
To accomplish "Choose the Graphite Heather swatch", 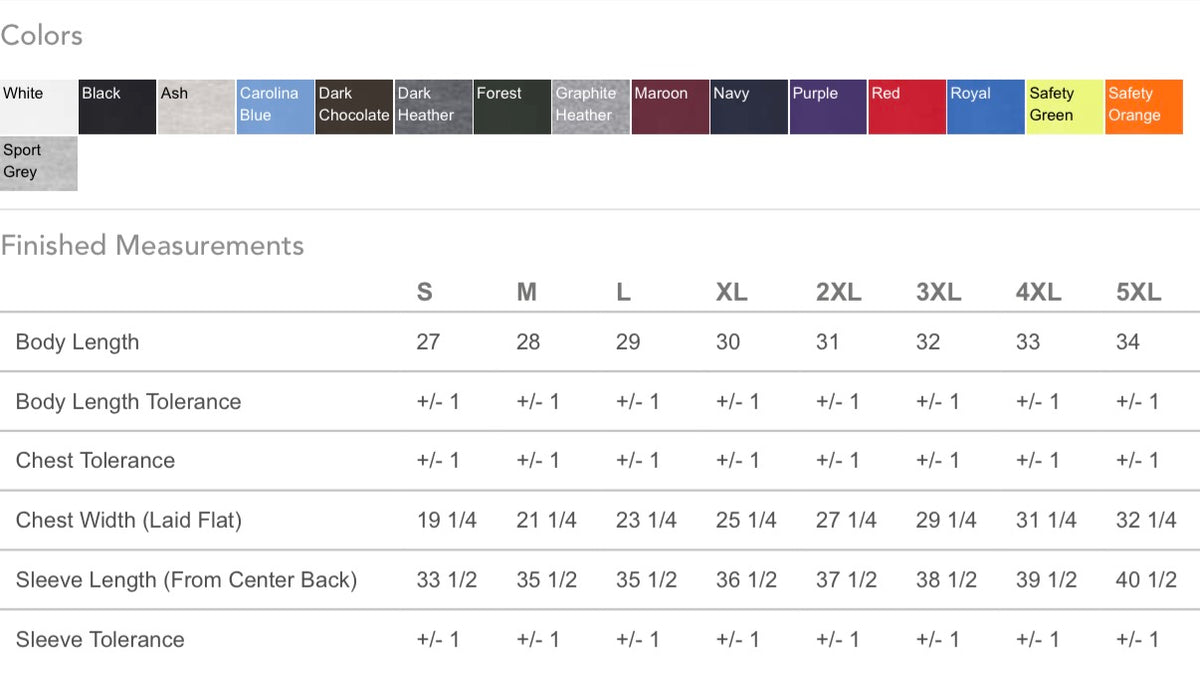I will click(591, 107).
